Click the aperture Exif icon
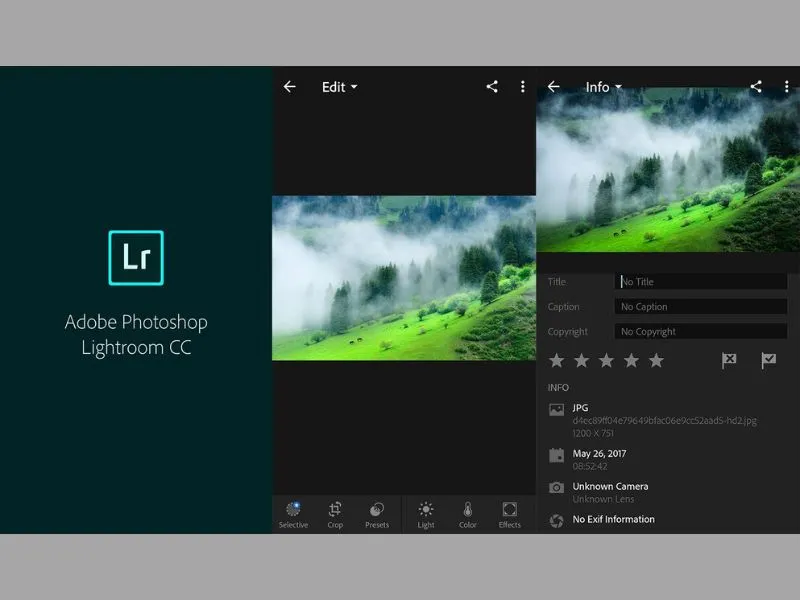The image size is (800, 600). (x=557, y=520)
